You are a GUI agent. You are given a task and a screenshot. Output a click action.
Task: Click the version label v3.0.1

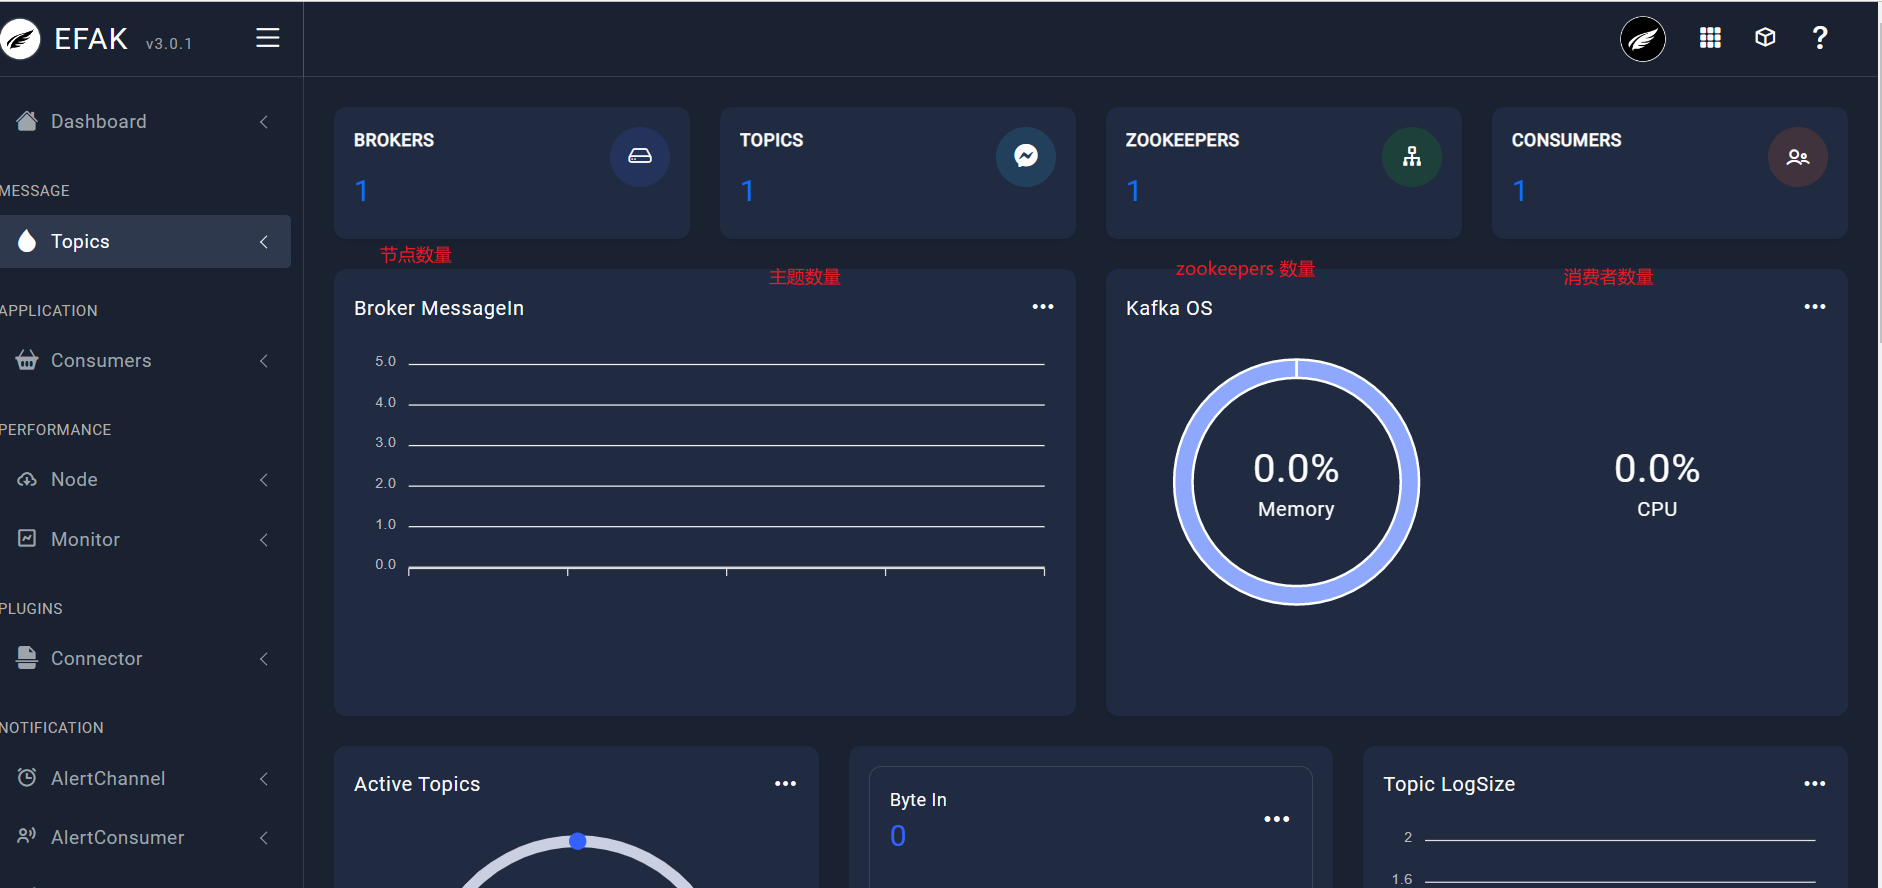click(169, 44)
